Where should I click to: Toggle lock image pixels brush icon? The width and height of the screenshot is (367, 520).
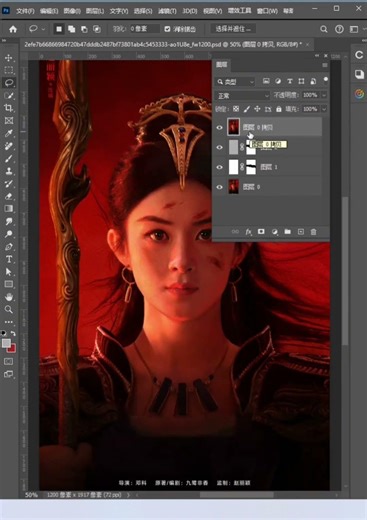(247, 109)
